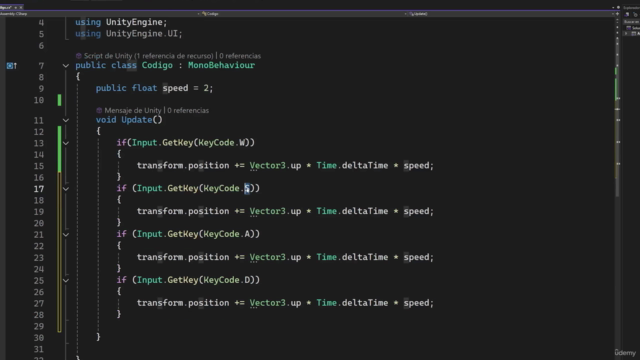Click "Vector3" on line 19
The image size is (640, 360).
(x=267, y=211)
